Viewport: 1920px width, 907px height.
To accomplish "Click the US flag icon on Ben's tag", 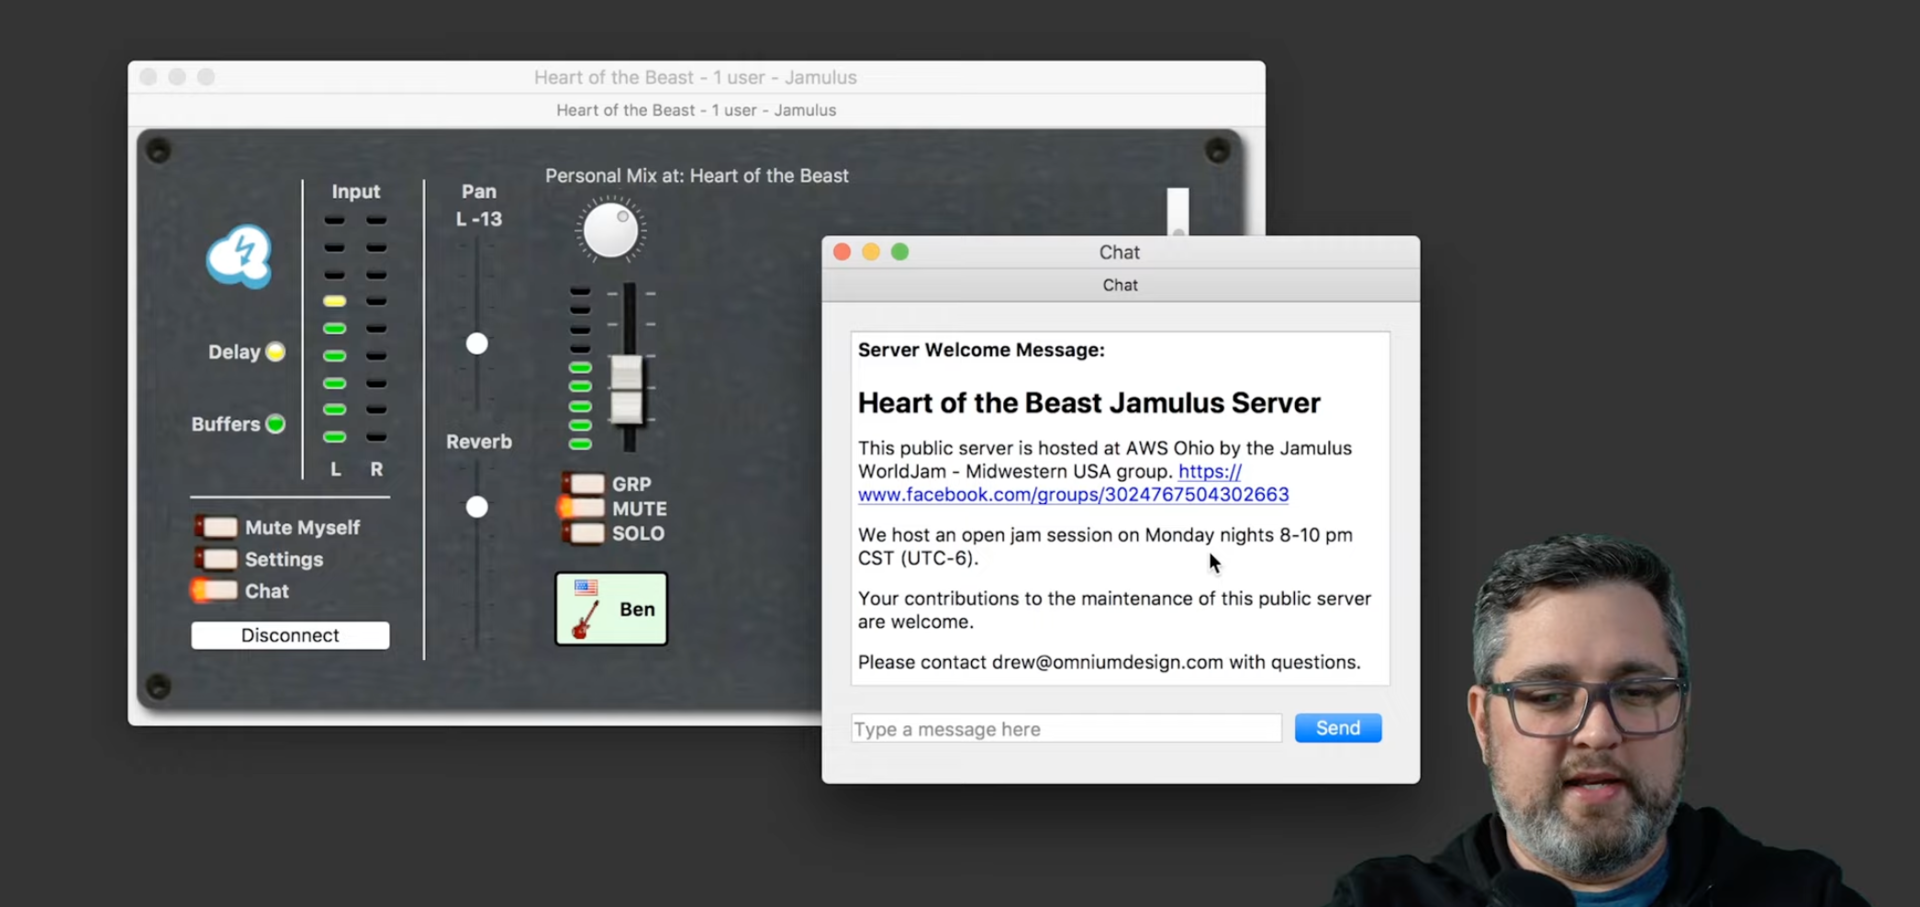I will (x=586, y=588).
